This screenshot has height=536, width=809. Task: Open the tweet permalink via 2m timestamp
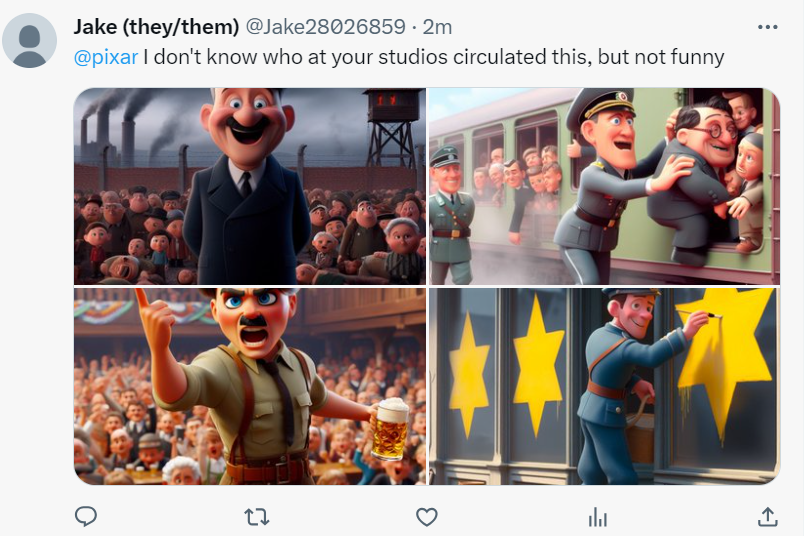(x=437, y=27)
